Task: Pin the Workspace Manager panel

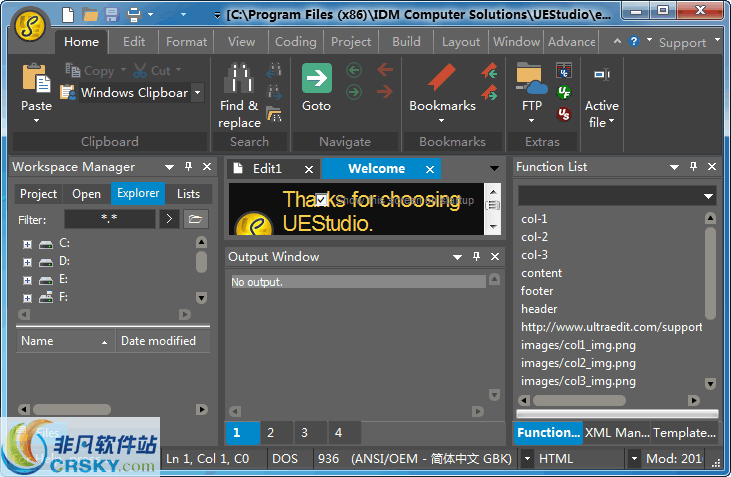Action: coord(188,166)
